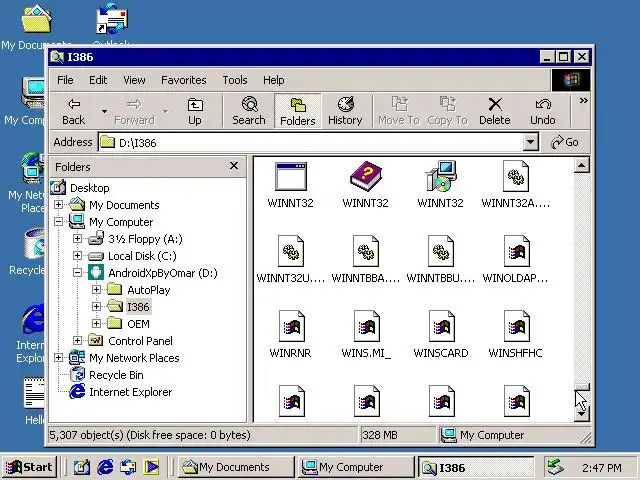Open the Back history dropdown arrow
640x480 pixels.
tap(104, 111)
